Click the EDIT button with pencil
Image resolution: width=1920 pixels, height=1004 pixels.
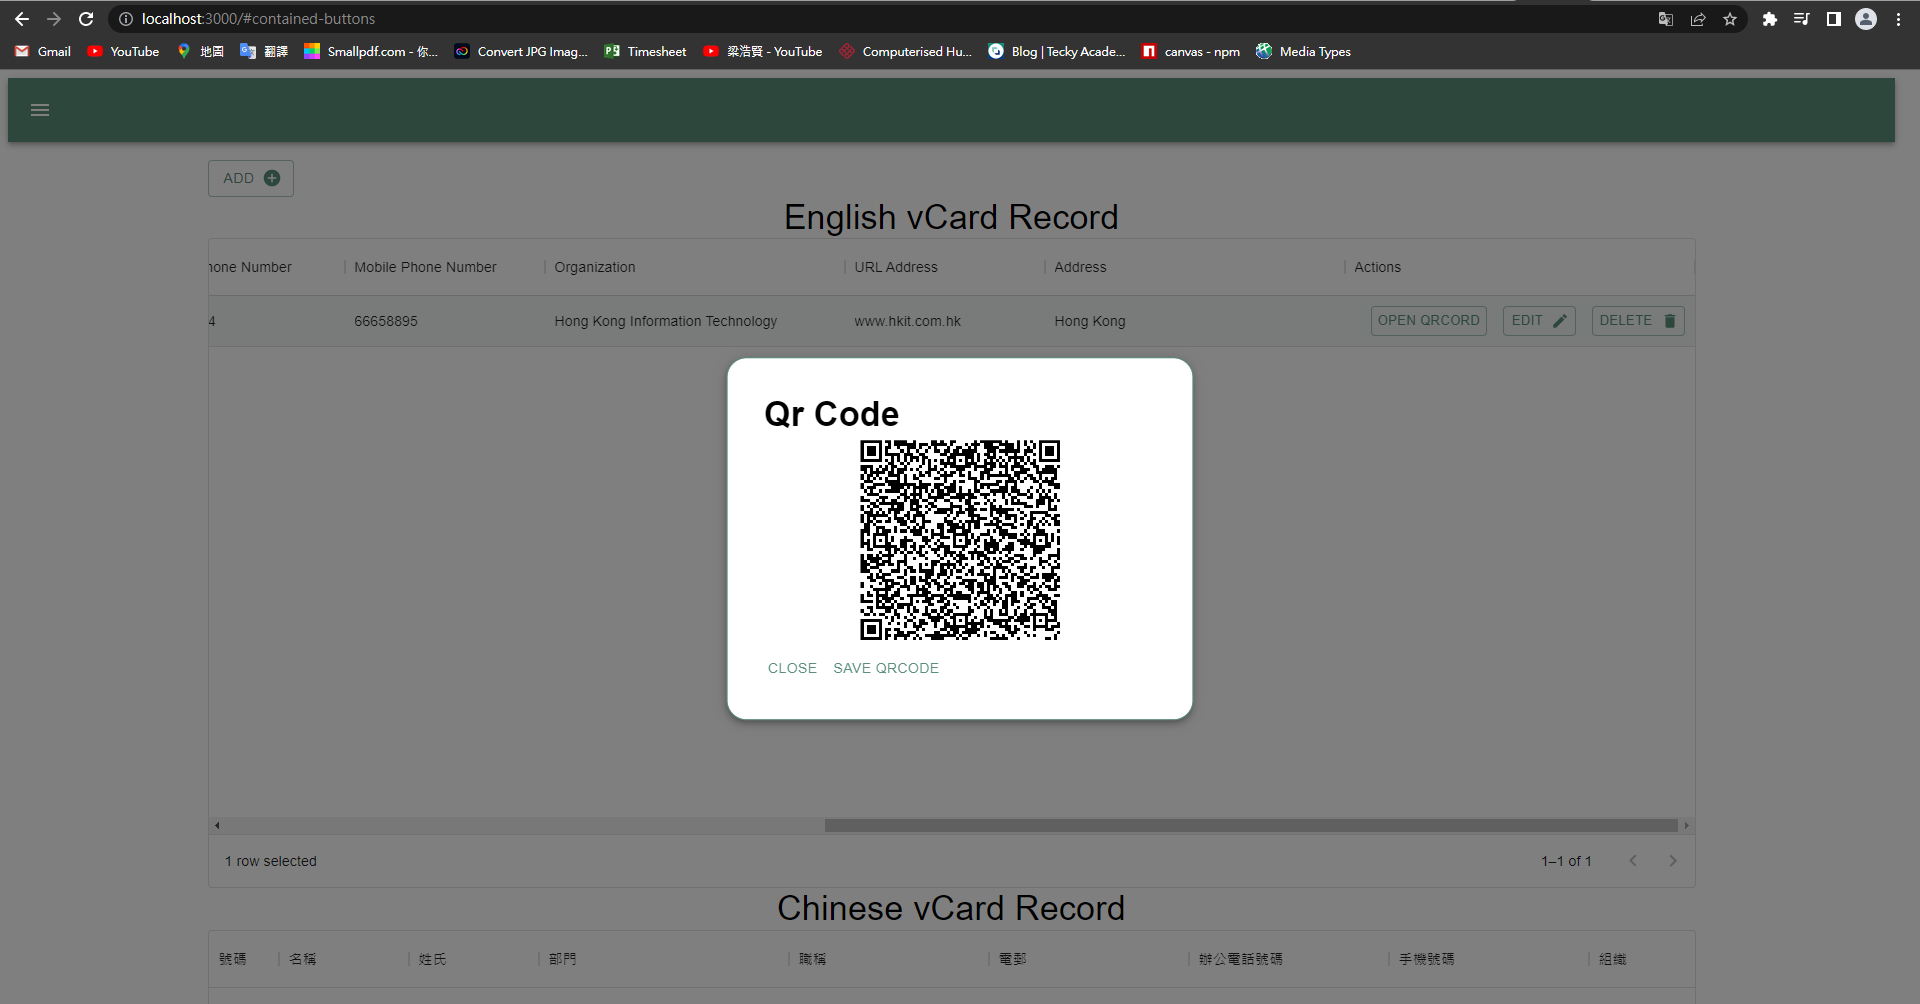coord(1539,321)
